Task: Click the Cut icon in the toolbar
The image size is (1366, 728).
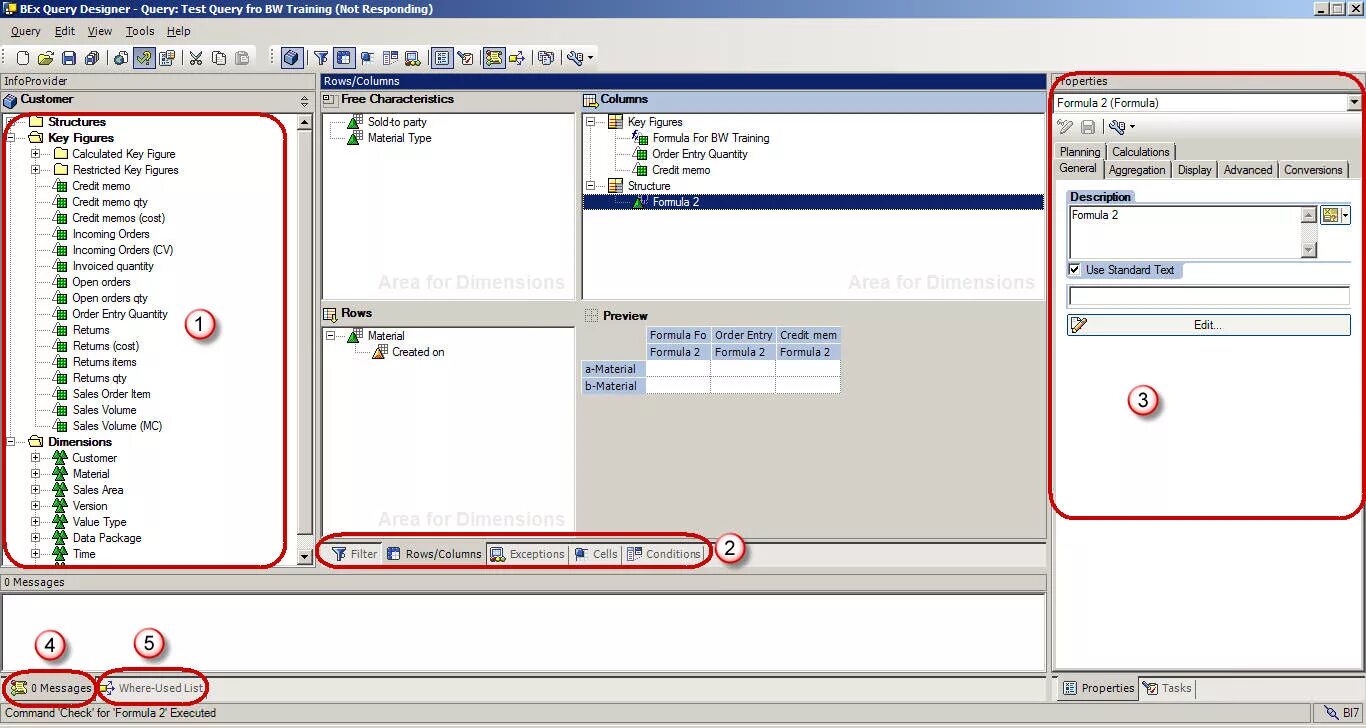Action: pos(195,57)
